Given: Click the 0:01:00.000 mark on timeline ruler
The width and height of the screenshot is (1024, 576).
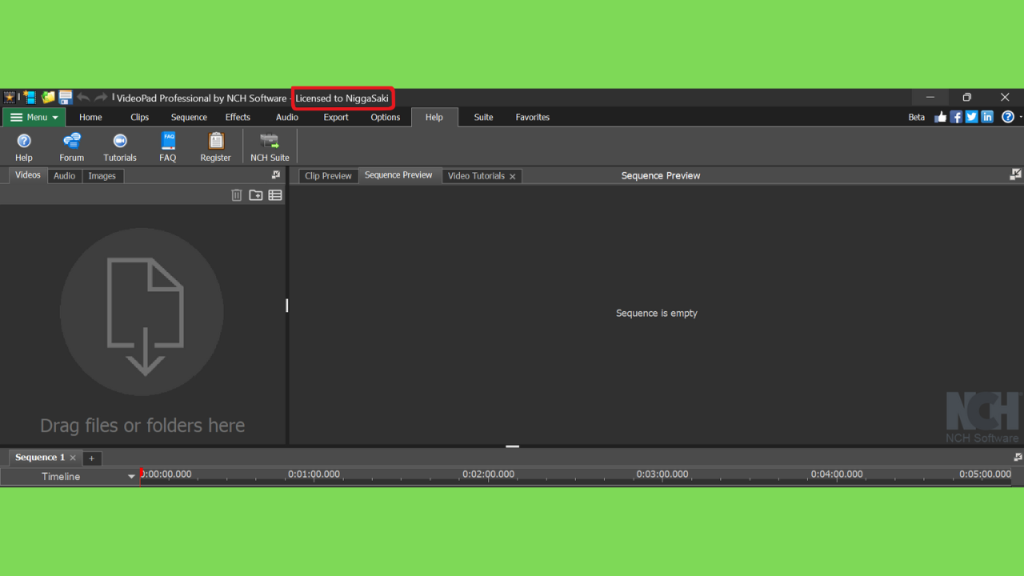Looking at the screenshot, I should pyautogui.click(x=314, y=474).
